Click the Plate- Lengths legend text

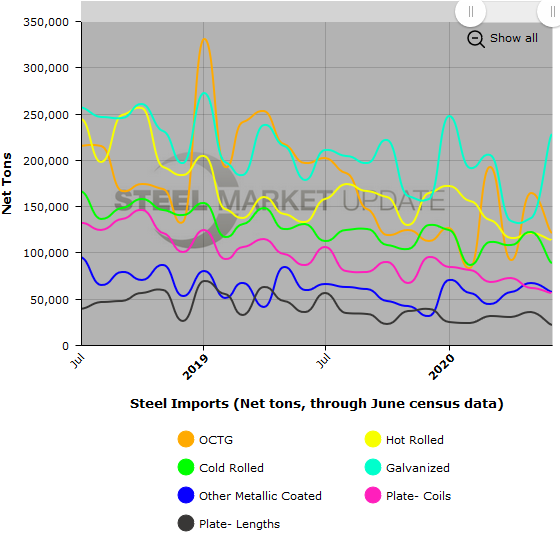point(239,524)
